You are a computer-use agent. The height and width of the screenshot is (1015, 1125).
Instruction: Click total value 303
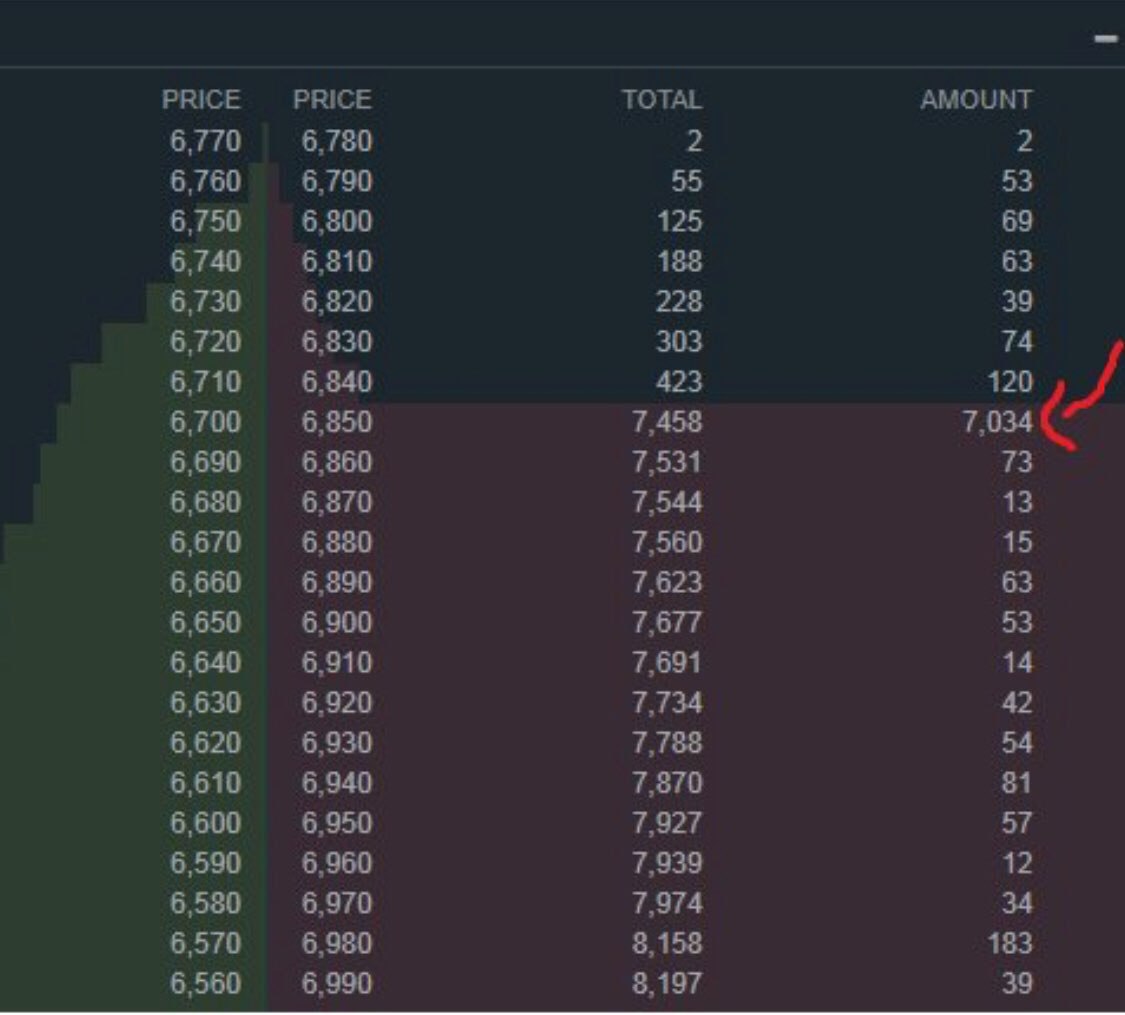[679, 342]
